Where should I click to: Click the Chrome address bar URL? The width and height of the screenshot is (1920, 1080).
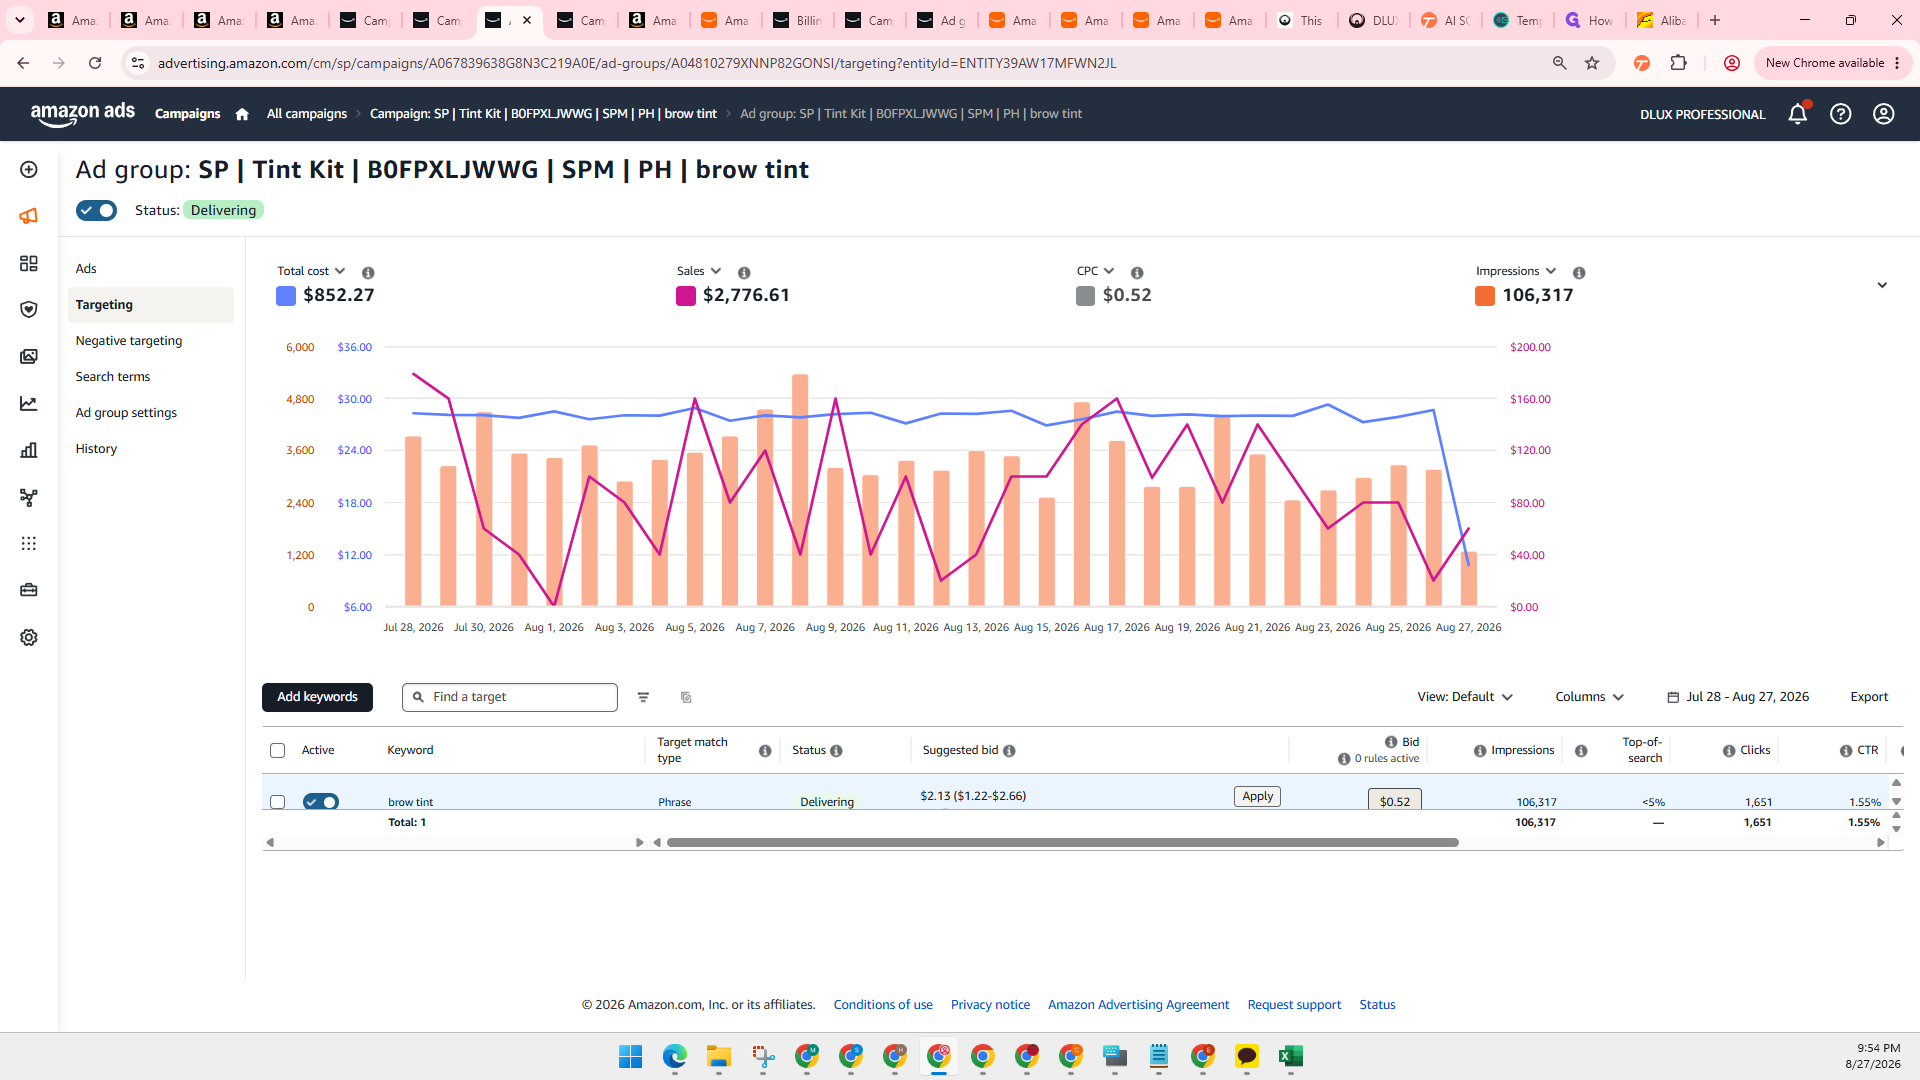click(x=637, y=63)
